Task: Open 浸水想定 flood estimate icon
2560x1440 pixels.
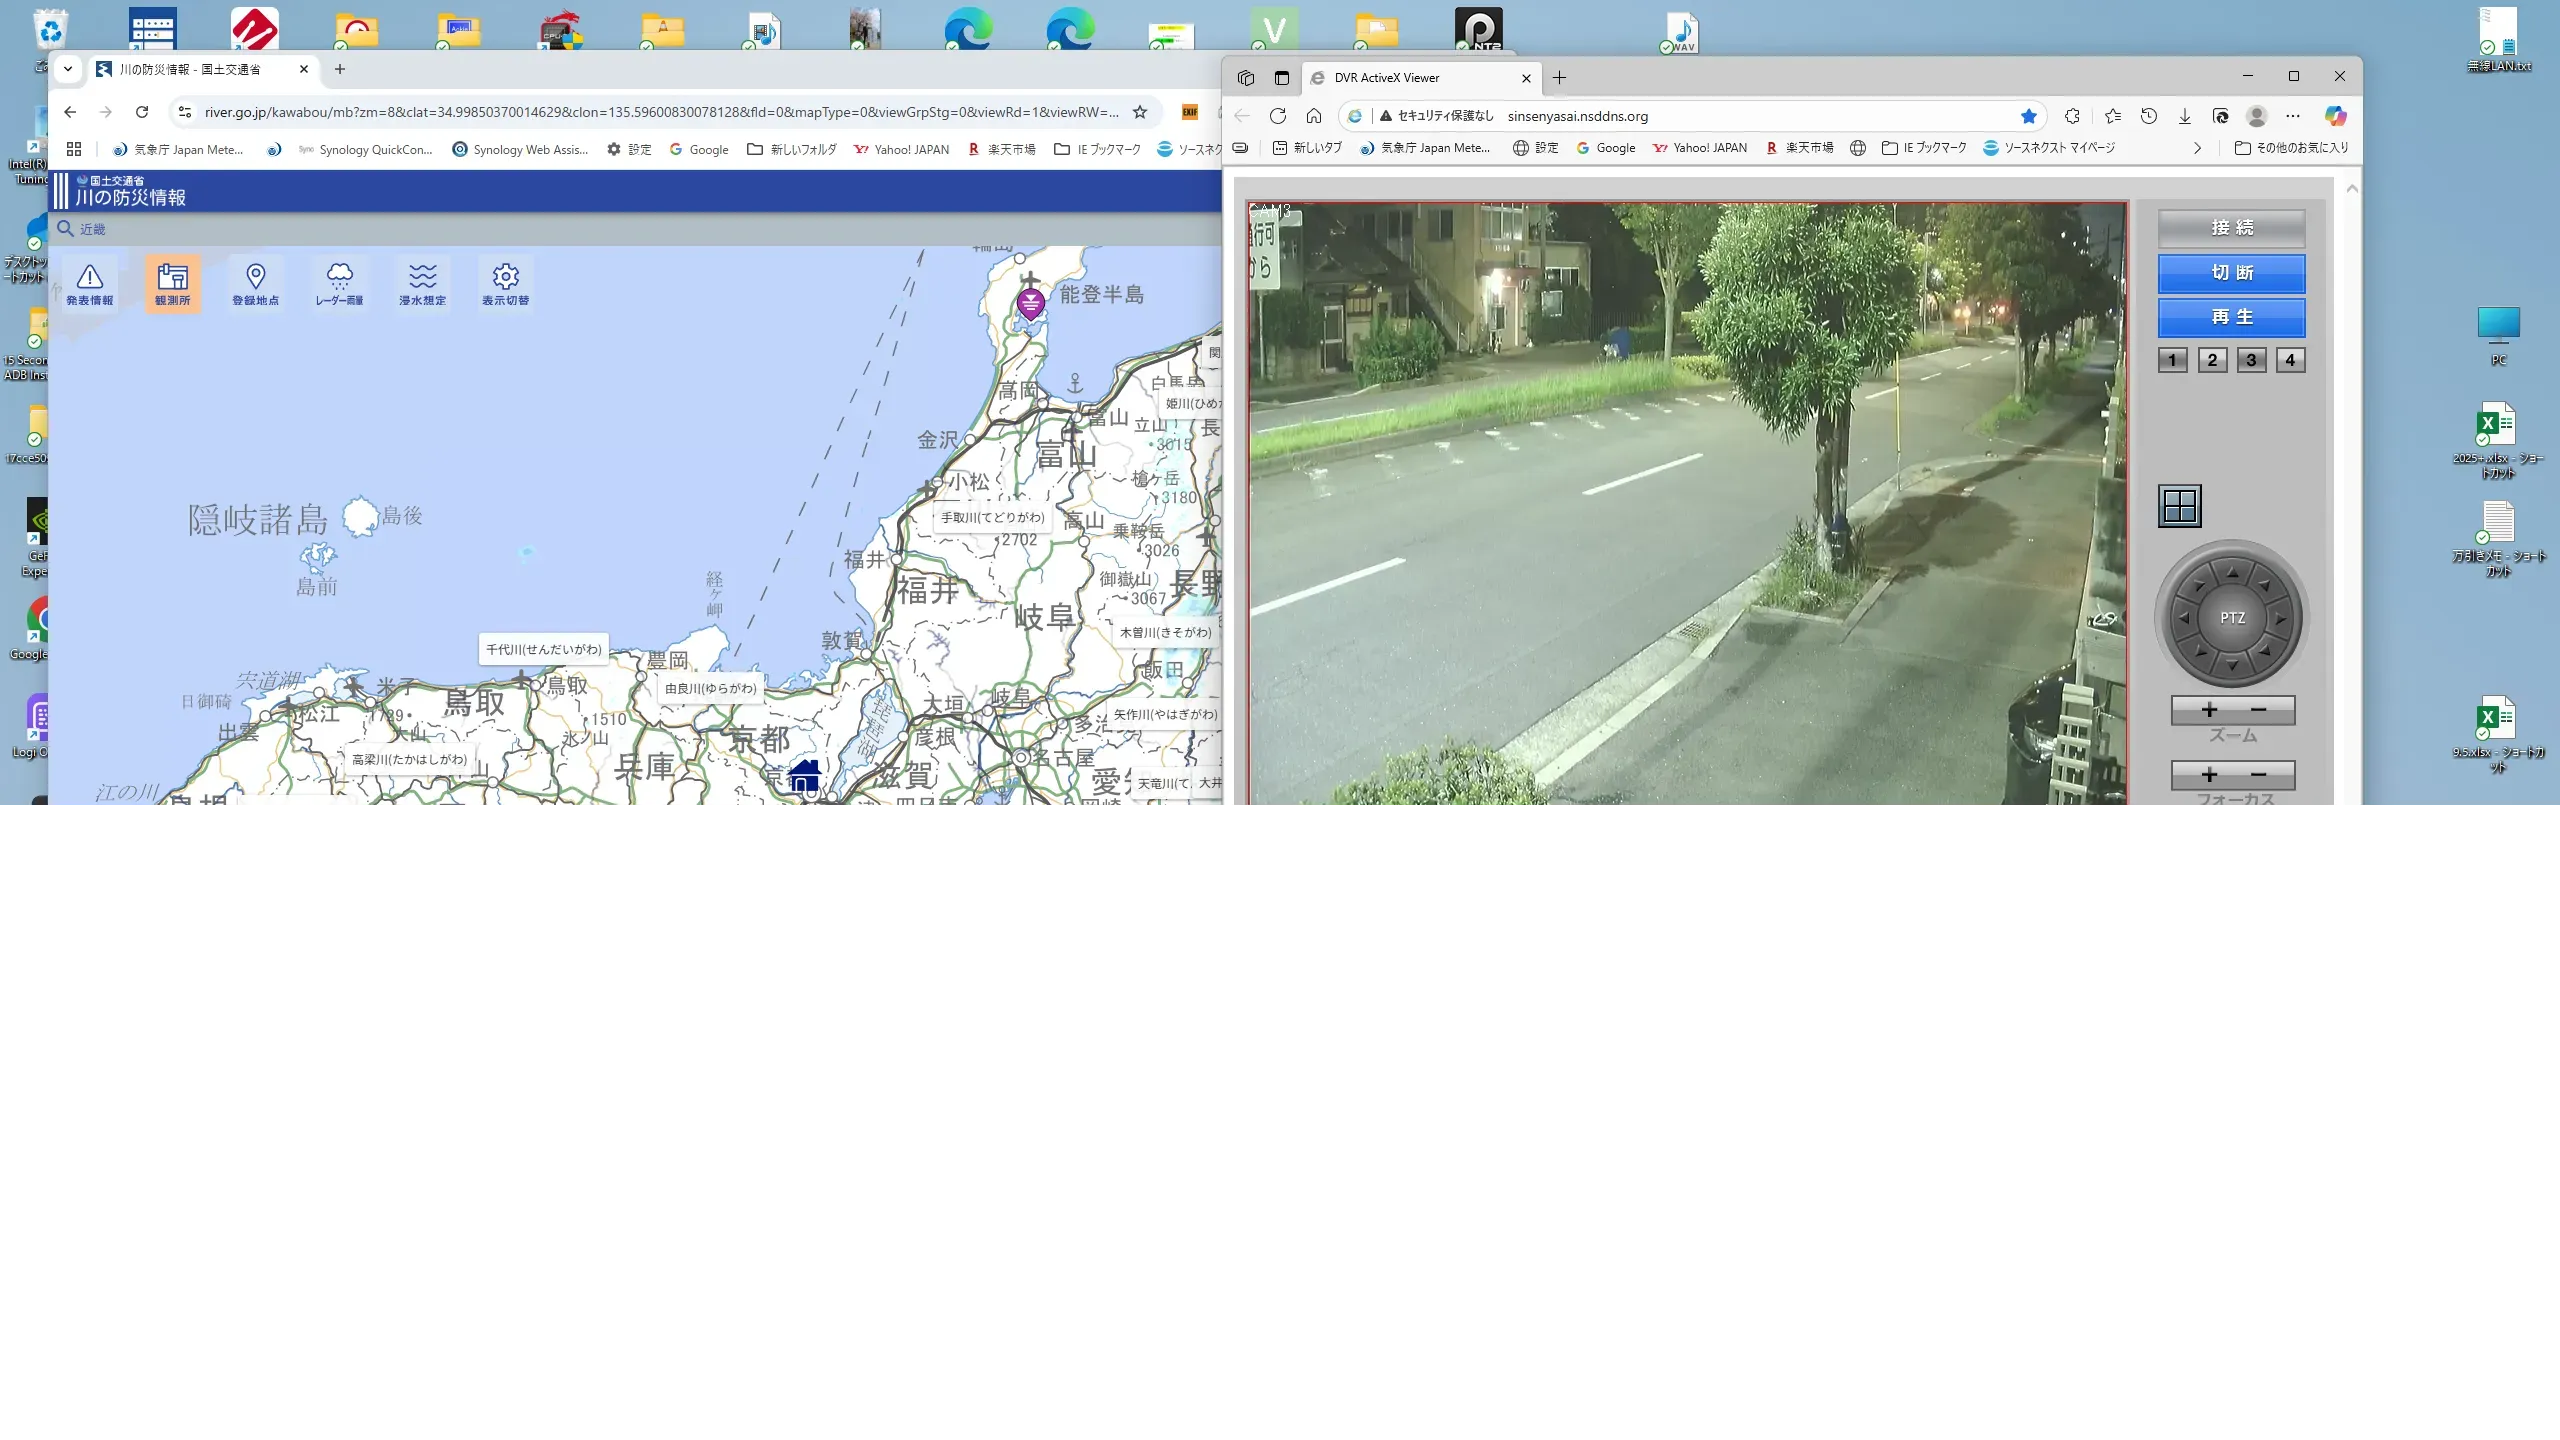Action: click(422, 283)
